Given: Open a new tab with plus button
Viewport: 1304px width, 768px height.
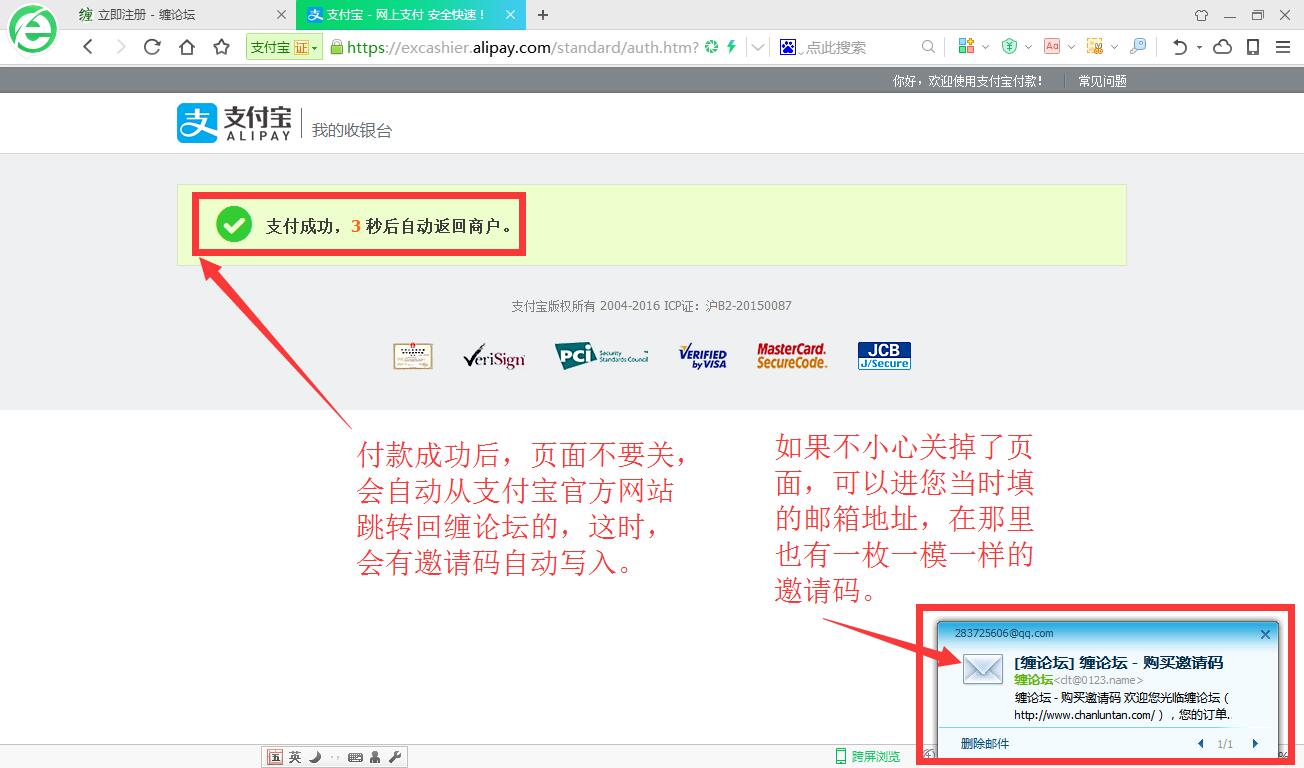Looking at the screenshot, I should coord(543,15).
